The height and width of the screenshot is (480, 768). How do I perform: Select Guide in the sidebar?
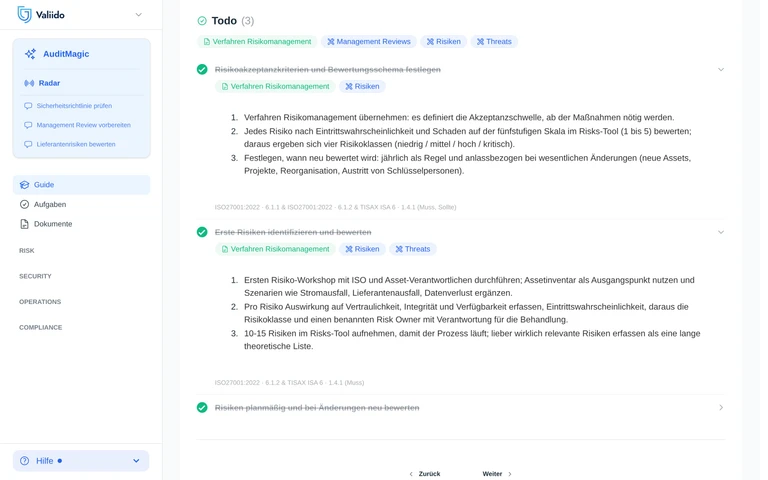(x=81, y=185)
